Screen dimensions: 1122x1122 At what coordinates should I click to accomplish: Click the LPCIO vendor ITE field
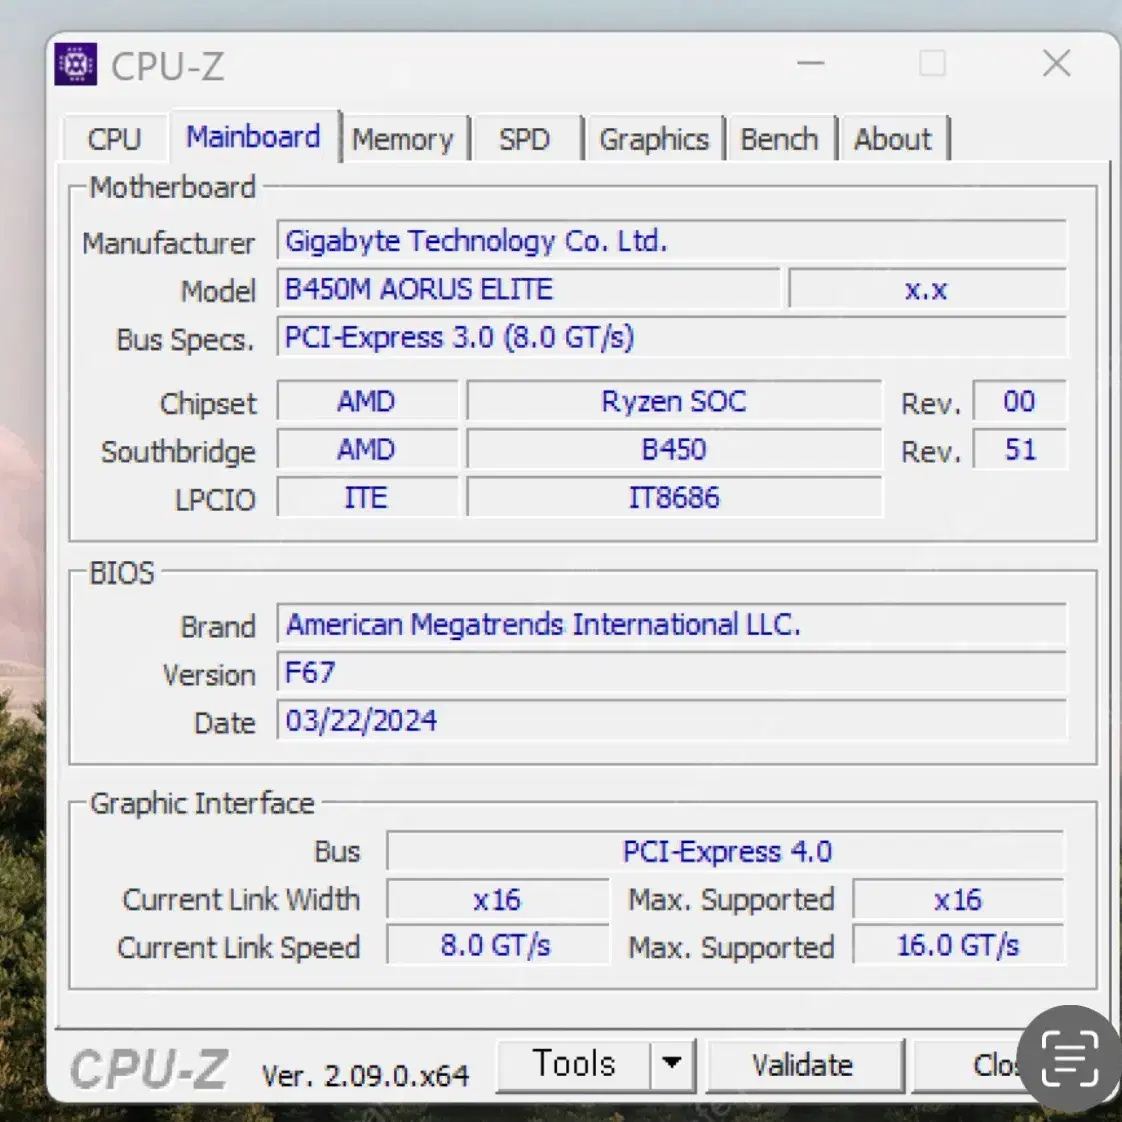(x=366, y=497)
